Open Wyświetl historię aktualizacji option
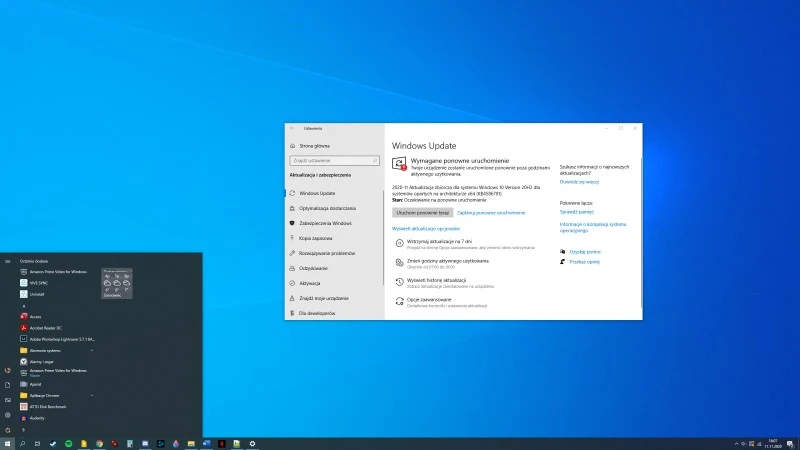The image size is (800, 450). point(450,283)
